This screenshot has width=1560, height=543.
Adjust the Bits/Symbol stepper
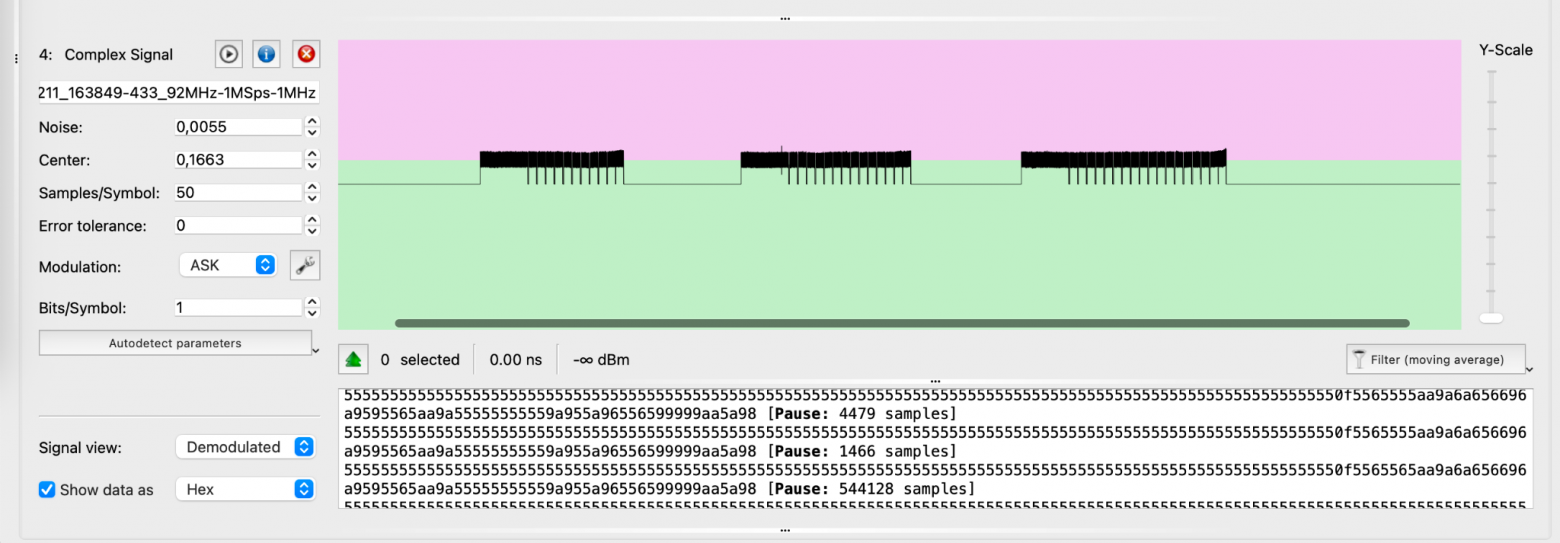tap(312, 308)
